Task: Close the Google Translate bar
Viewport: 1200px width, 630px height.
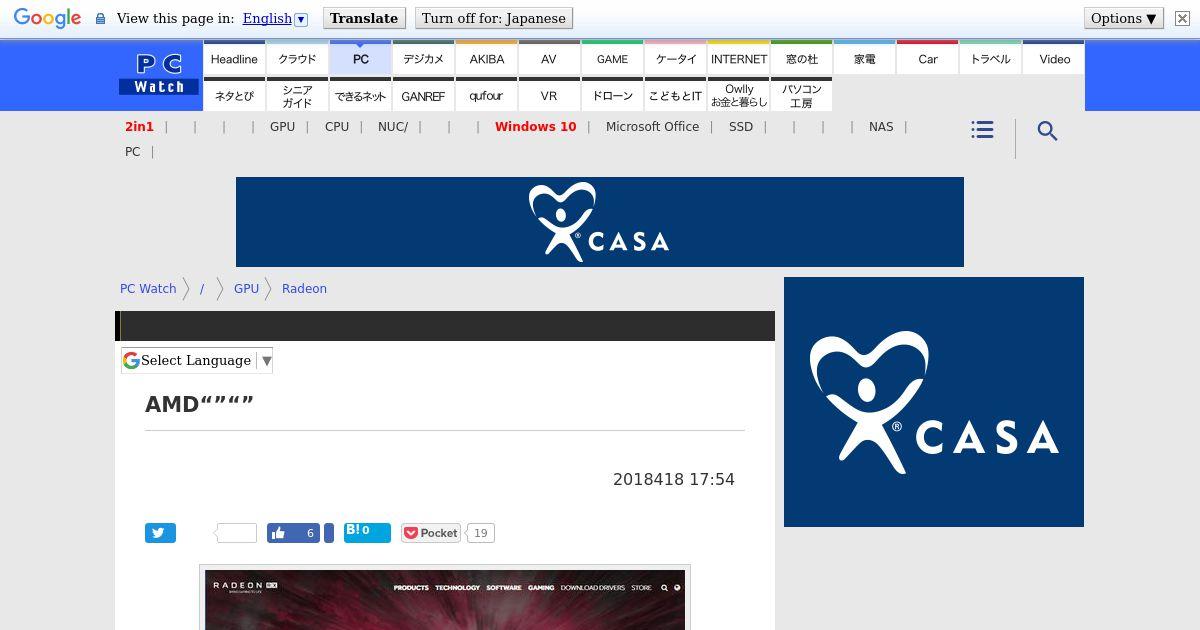Action: [1182, 18]
